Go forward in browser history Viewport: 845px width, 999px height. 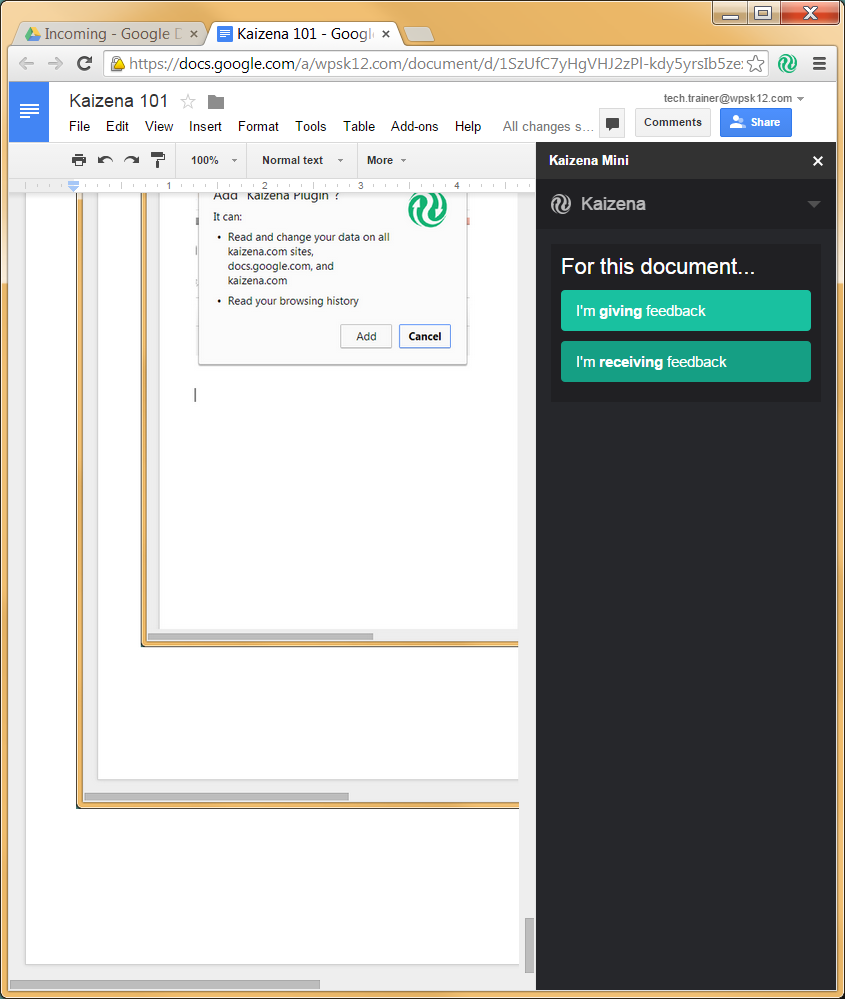[55, 63]
